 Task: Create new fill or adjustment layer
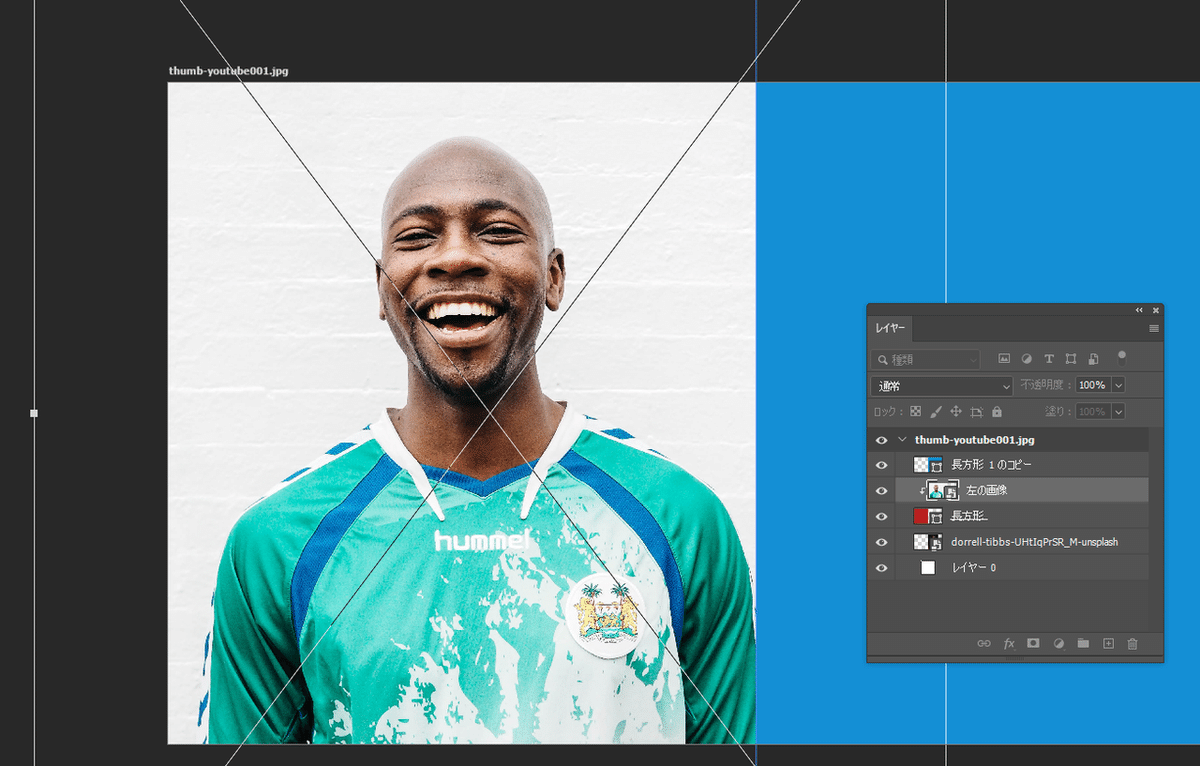1059,644
